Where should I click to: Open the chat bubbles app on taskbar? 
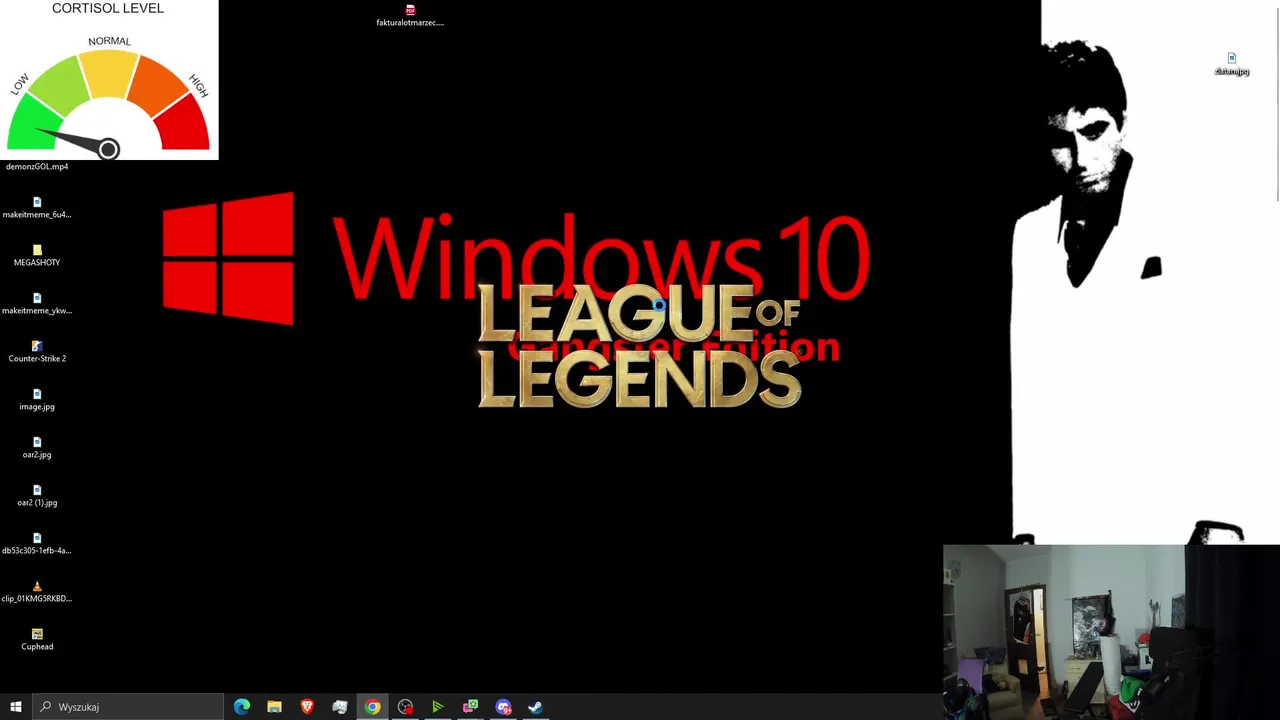point(470,707)
